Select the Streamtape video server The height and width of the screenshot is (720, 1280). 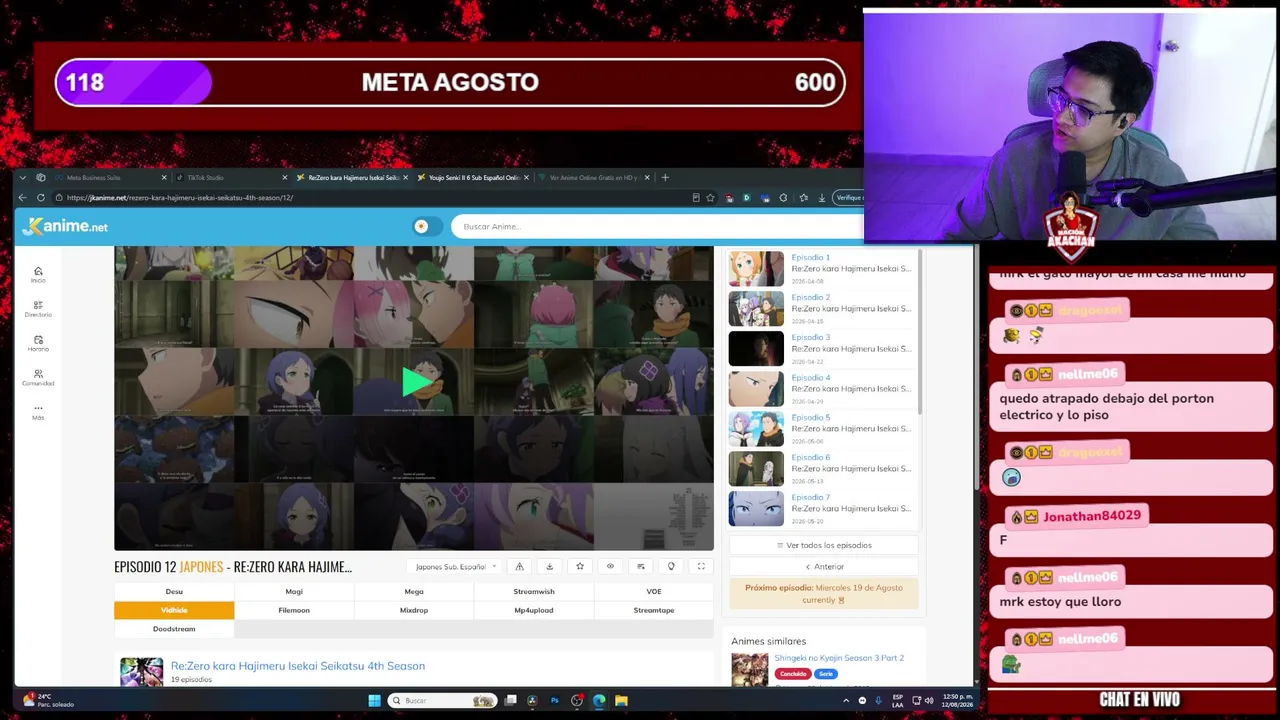[654, 610]
